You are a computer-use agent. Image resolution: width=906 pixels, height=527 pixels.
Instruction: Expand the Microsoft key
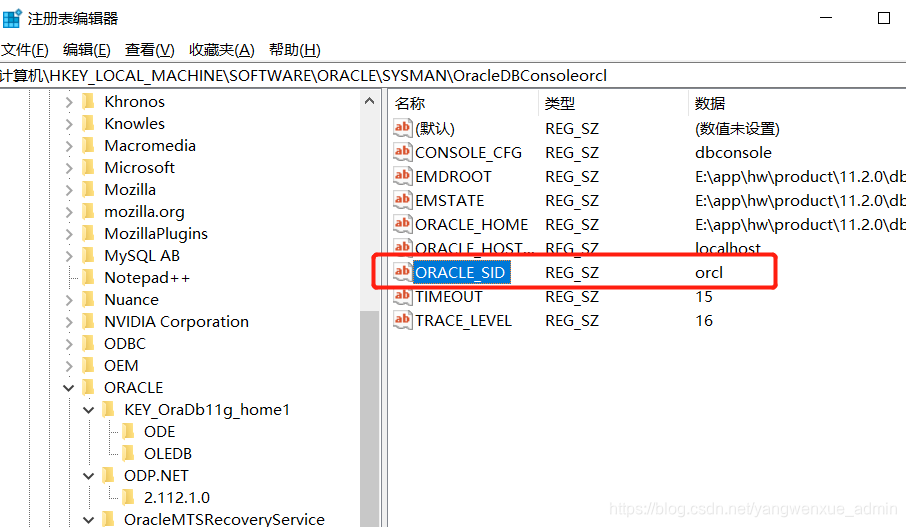tap(69, 168)
